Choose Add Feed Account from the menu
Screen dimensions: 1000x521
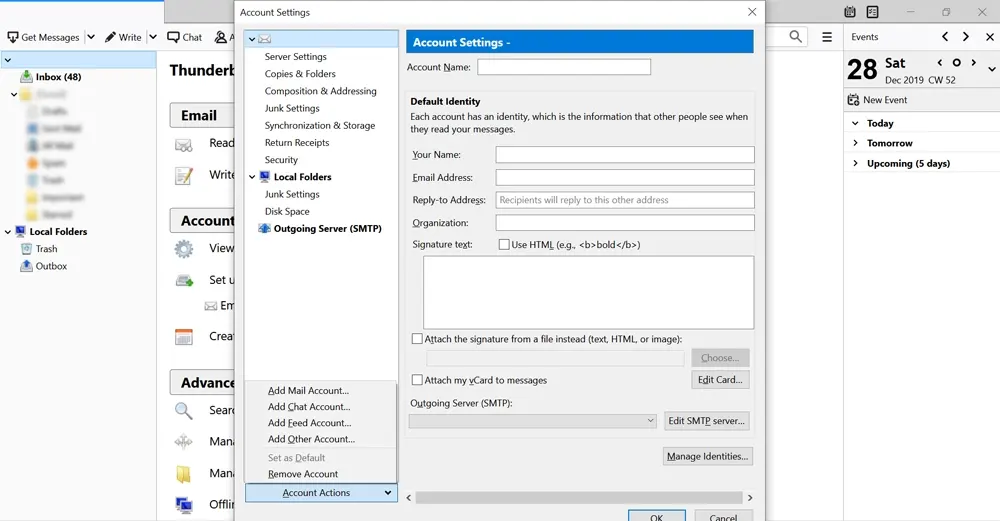pyautogui.click(x=309, y=423)
